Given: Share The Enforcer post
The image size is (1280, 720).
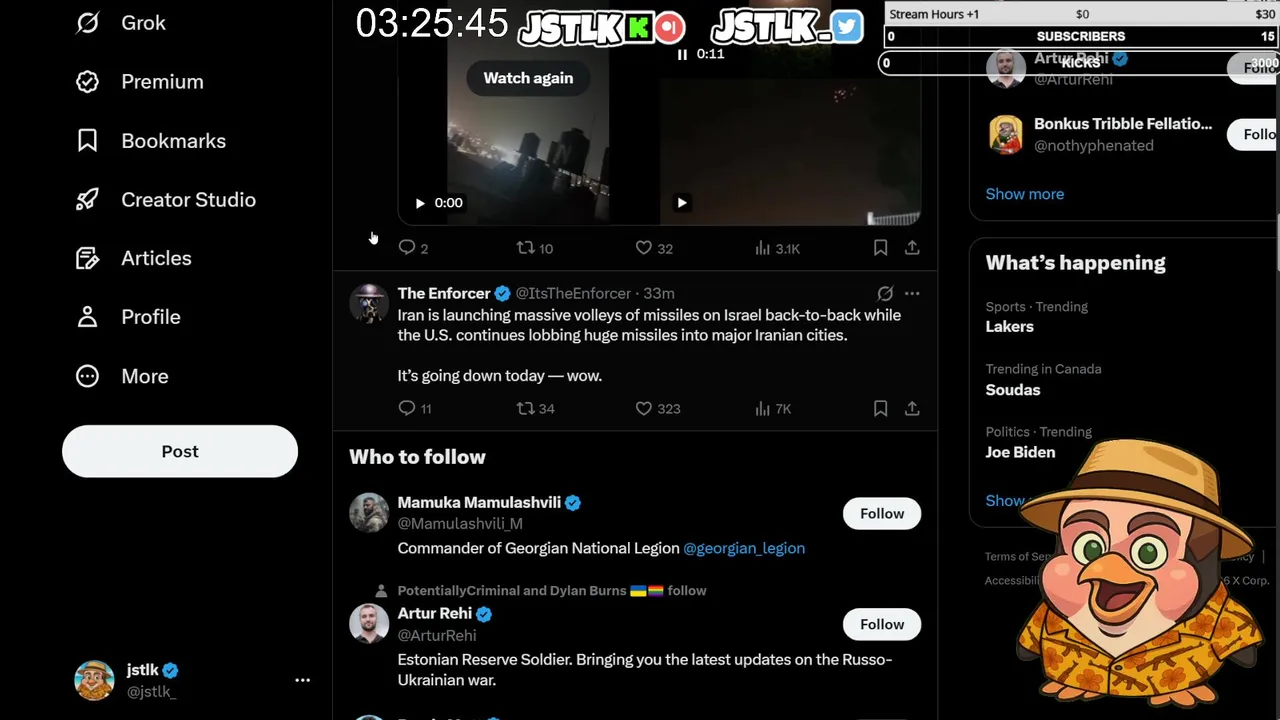Looking at the screenshot, I should click(x=912, y=408).
